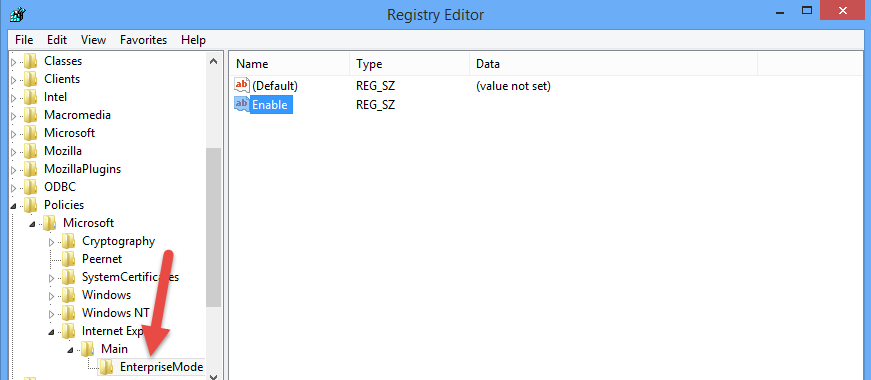Open the Edit menu
This screenshot has height=380, width=871.
click(x=57, y=40)
